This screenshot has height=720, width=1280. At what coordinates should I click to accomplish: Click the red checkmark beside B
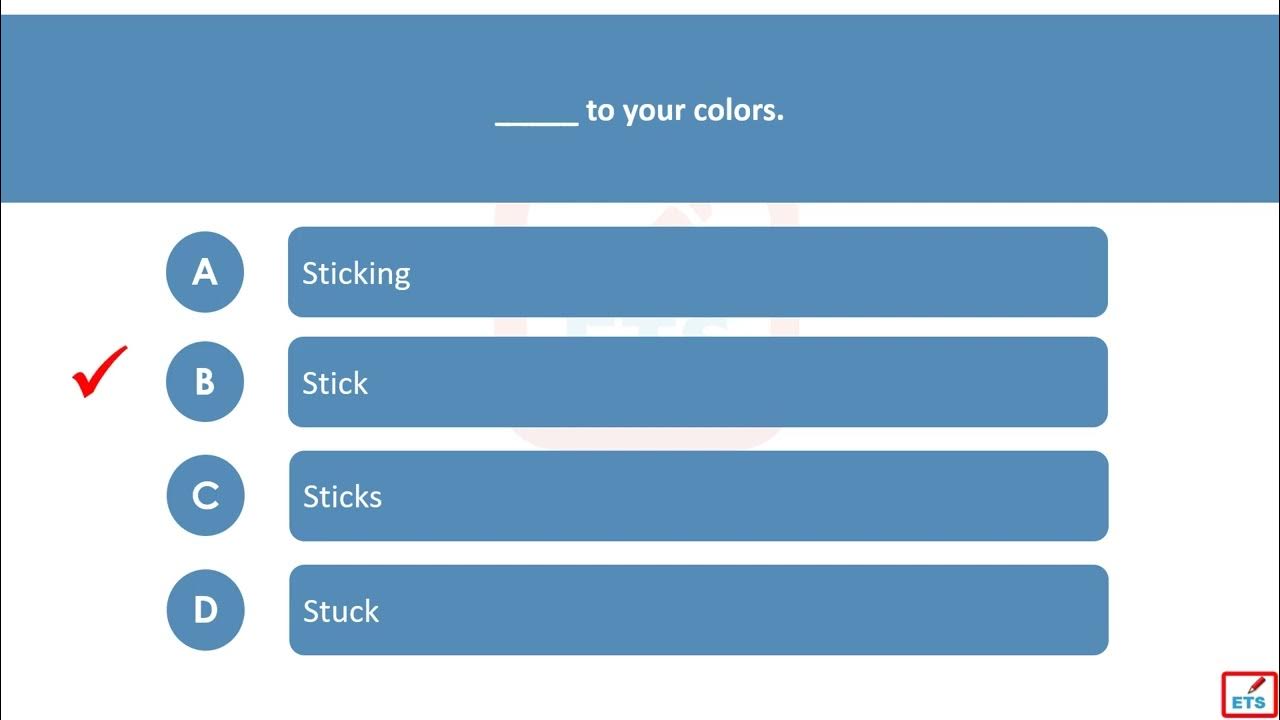100,371
